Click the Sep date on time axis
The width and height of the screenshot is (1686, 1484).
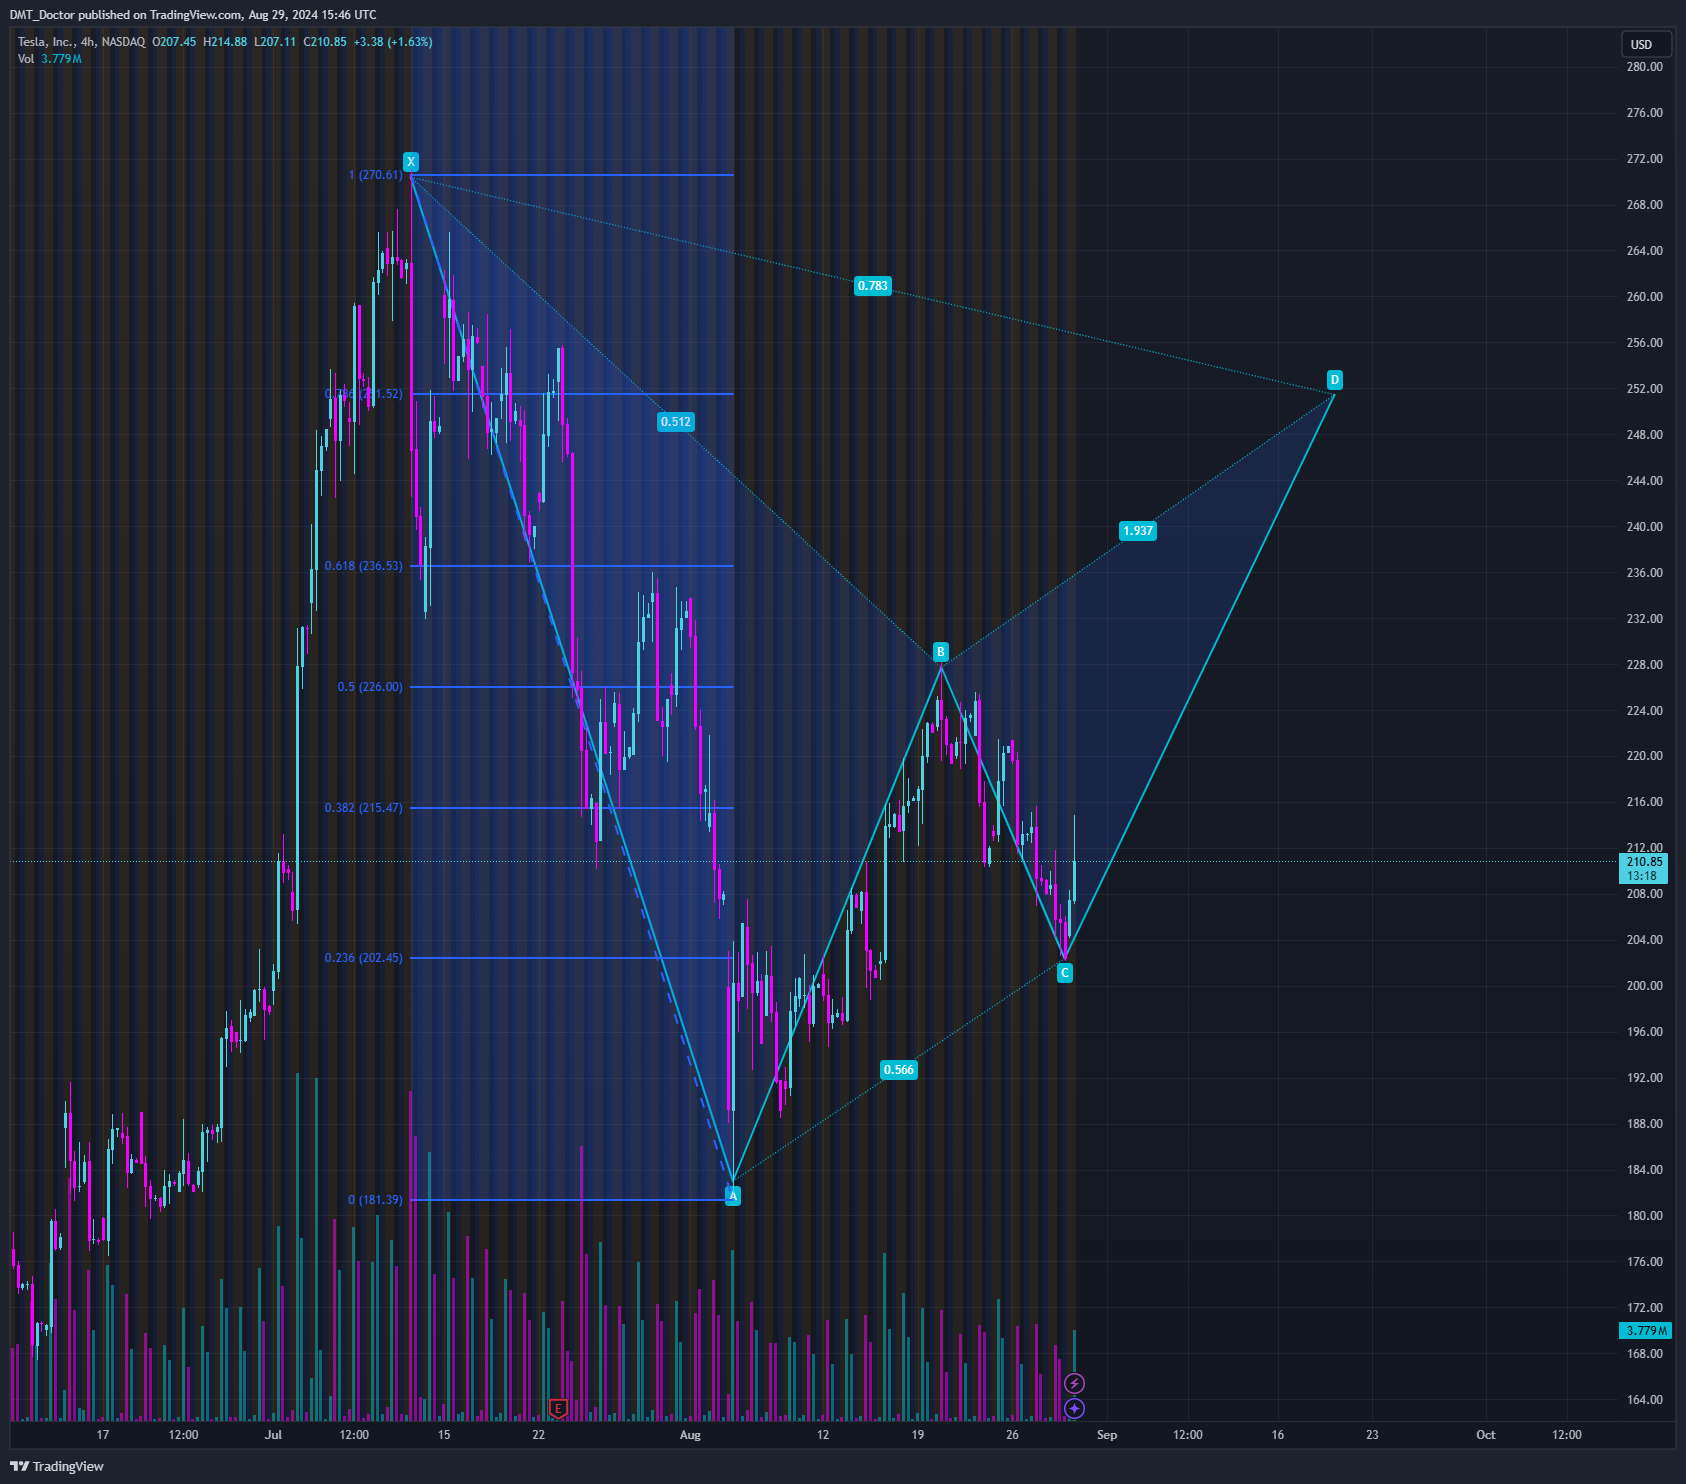pyautogui.click(x=1107, y=1435)
